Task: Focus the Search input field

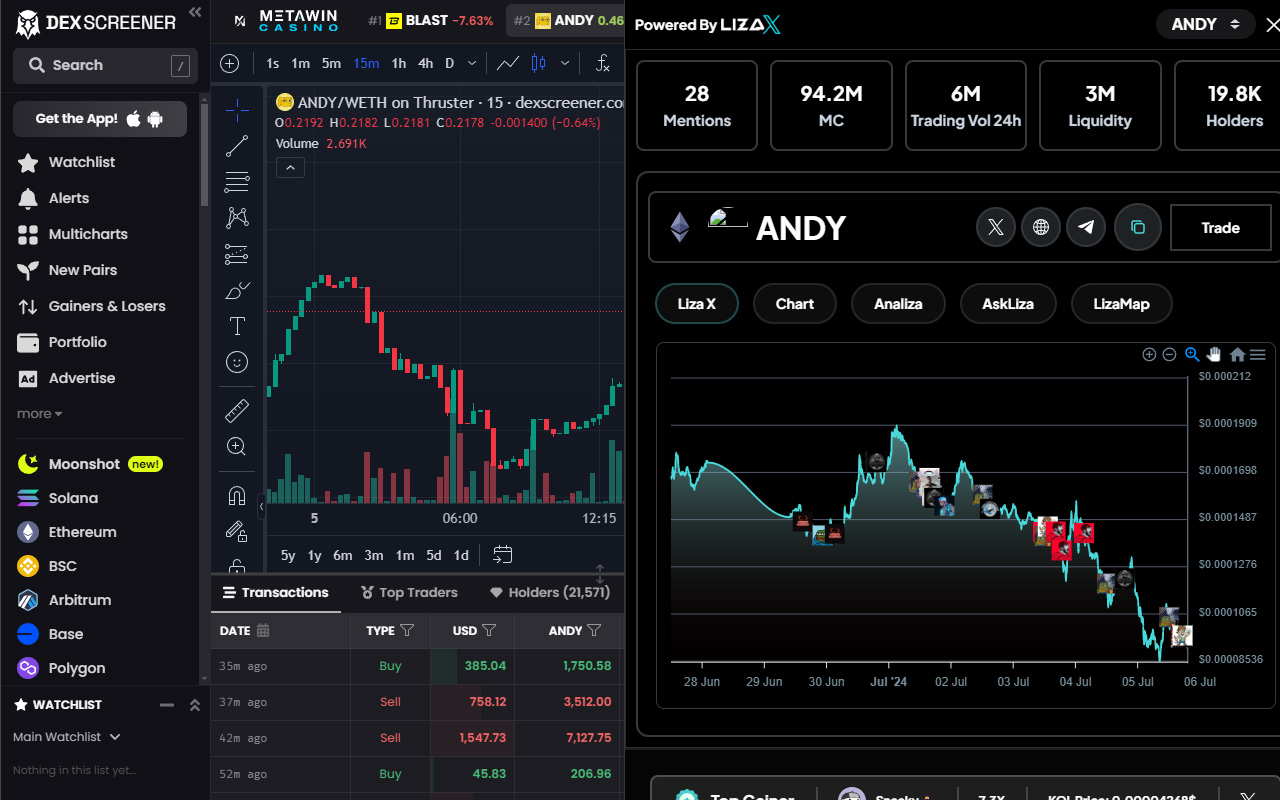Action: click(x=100, y=66)
